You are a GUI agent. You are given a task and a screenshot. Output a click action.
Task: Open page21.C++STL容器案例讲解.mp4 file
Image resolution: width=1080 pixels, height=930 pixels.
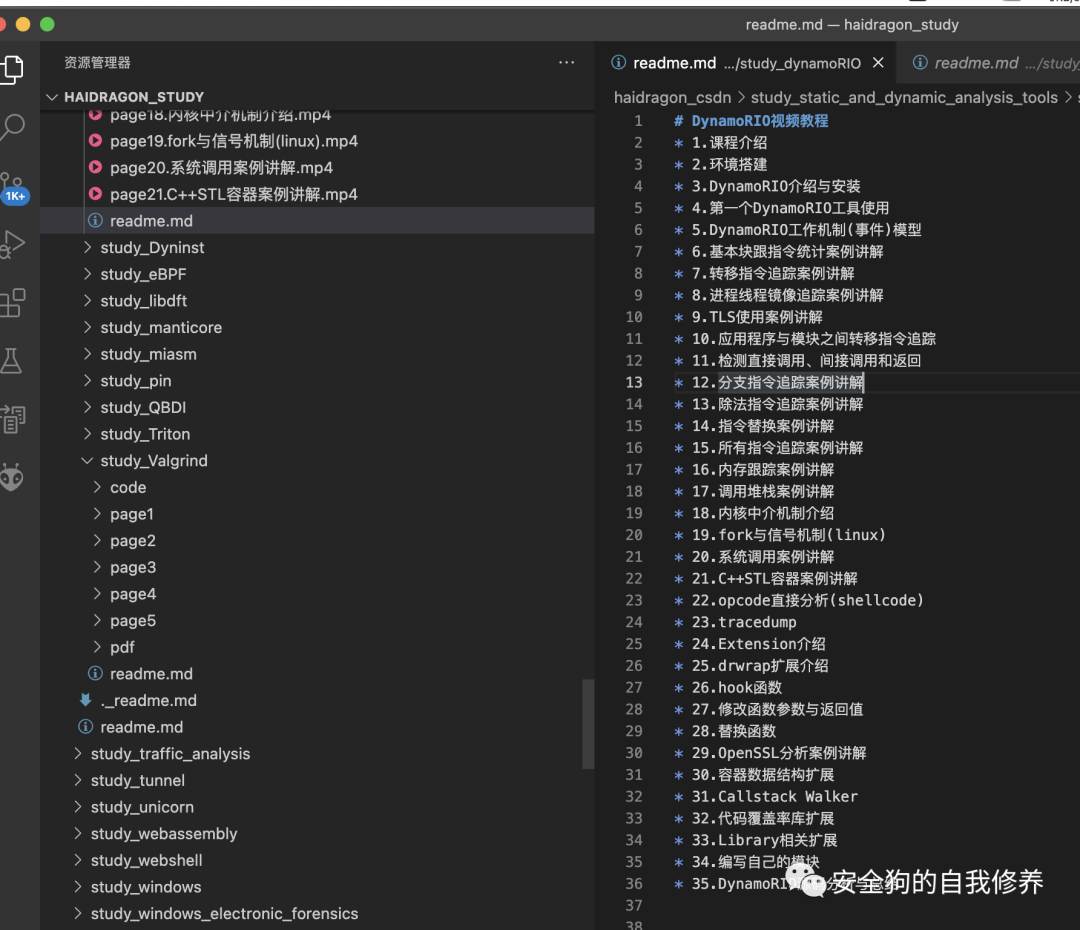[233, 194]
